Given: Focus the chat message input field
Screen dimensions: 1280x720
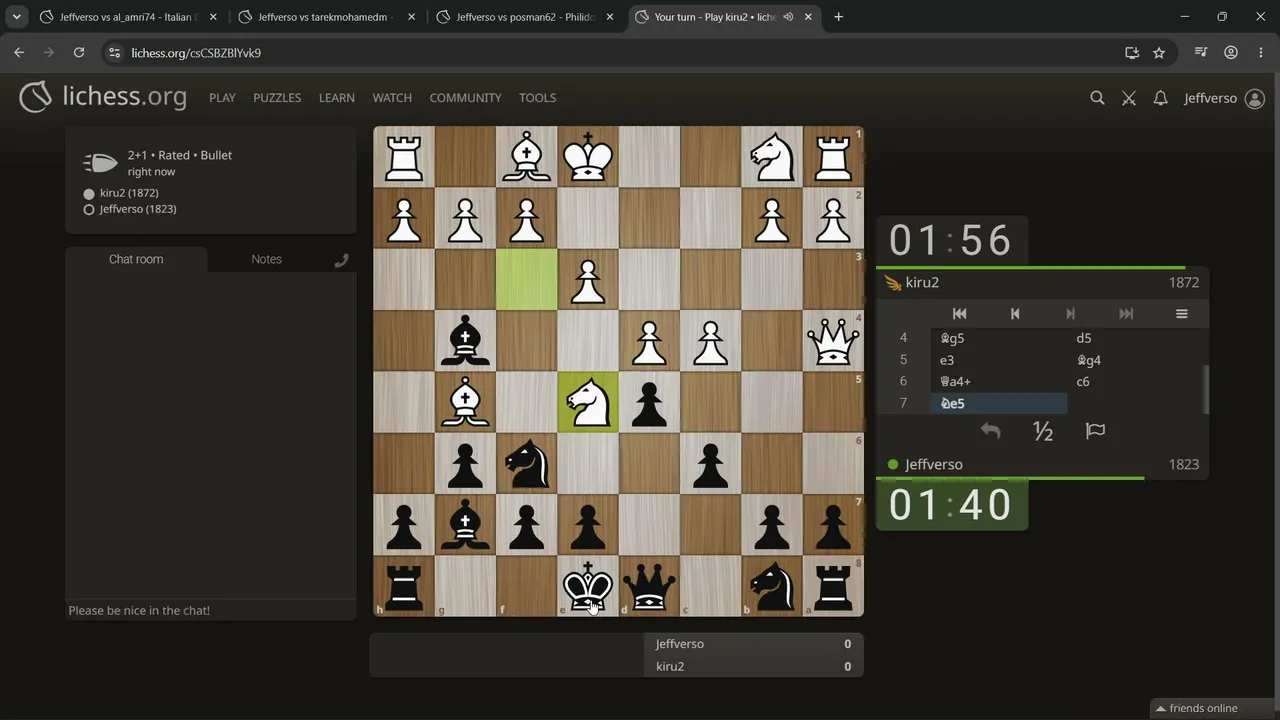Looking at the screenshot, I should pos(211,610).
